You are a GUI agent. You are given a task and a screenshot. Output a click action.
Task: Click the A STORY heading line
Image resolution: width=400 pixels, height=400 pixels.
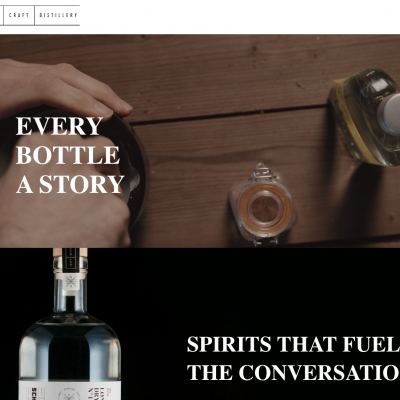coord(70,184)
